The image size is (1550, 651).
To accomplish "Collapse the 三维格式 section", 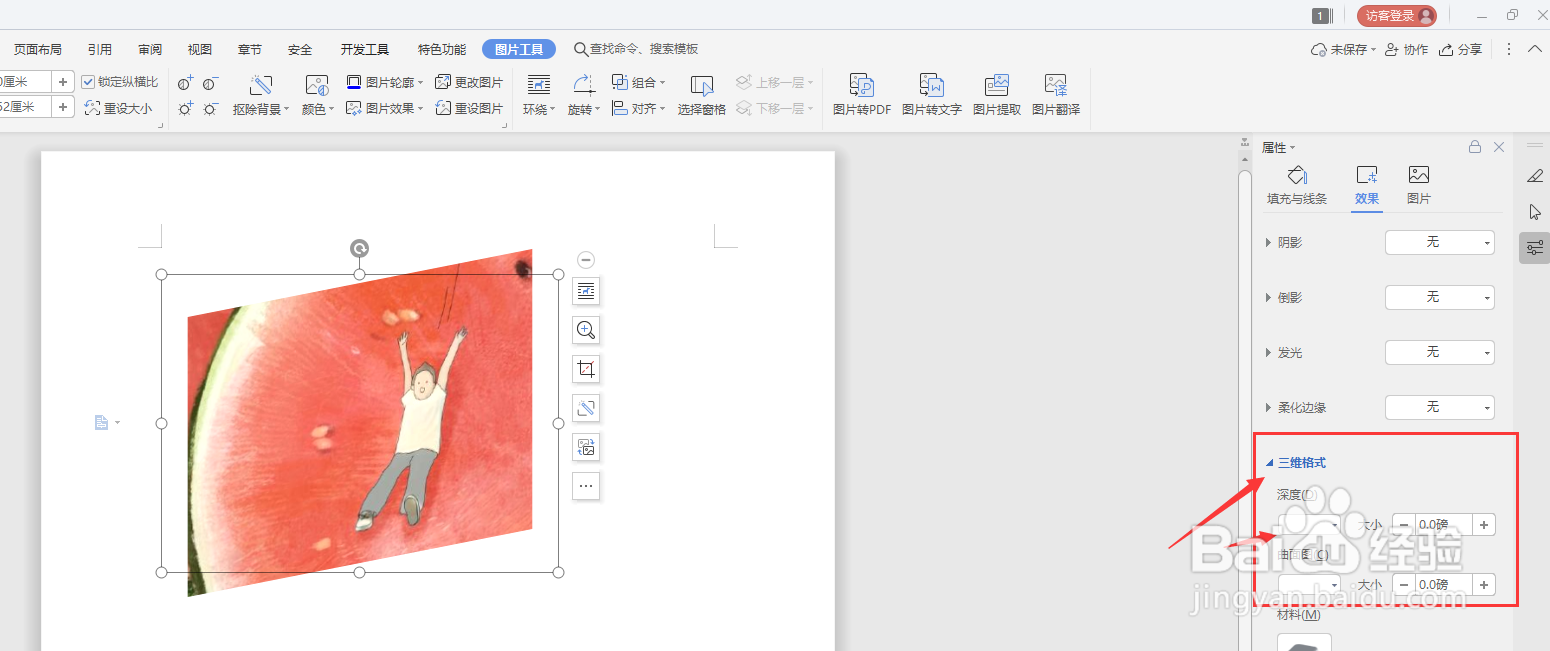I will [x=1270, y=462].
